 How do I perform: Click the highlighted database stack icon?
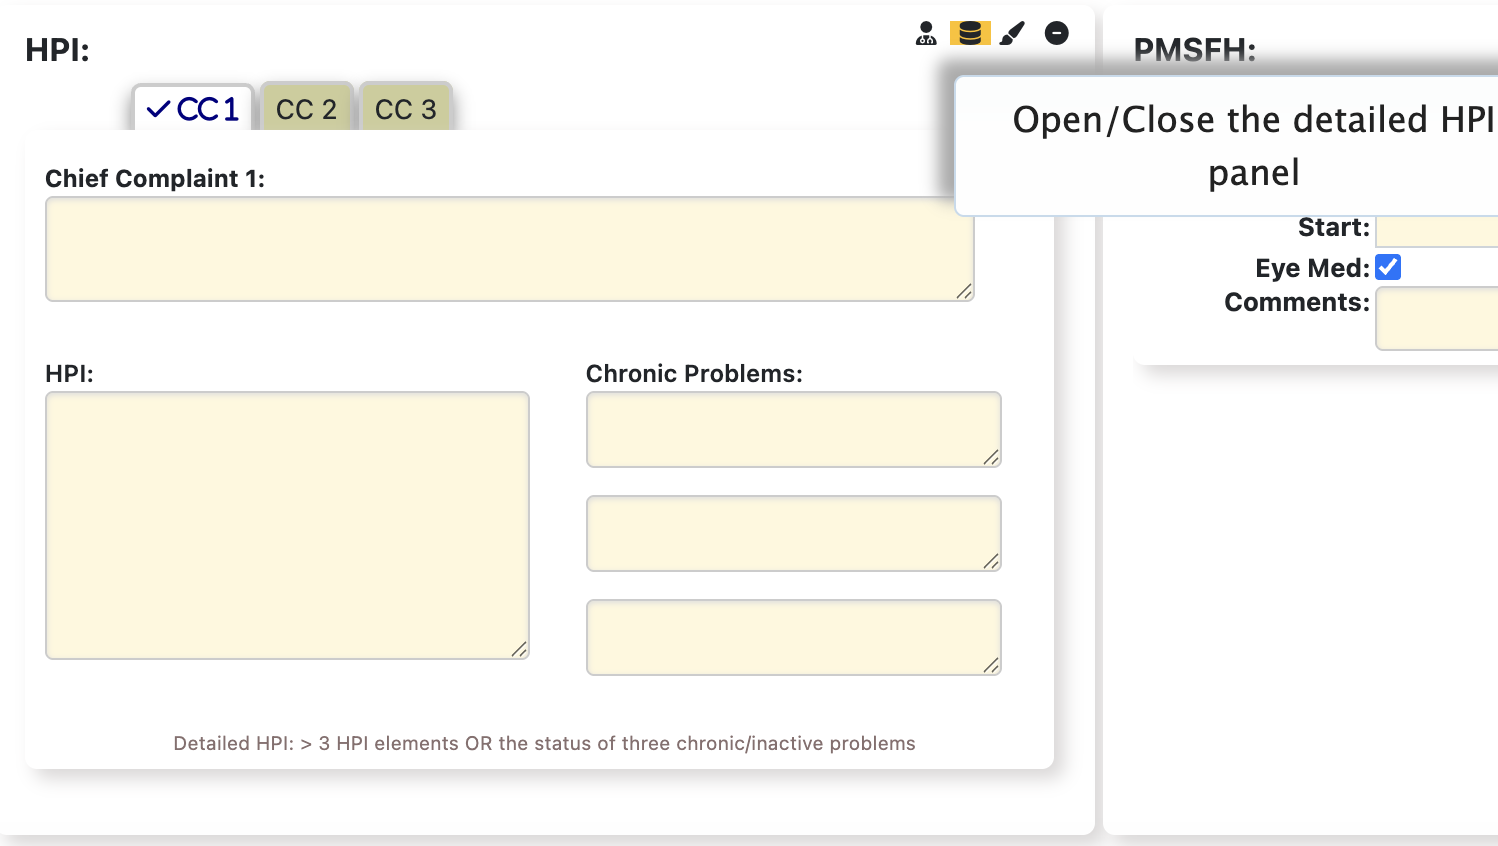click(x=969, y=34)
